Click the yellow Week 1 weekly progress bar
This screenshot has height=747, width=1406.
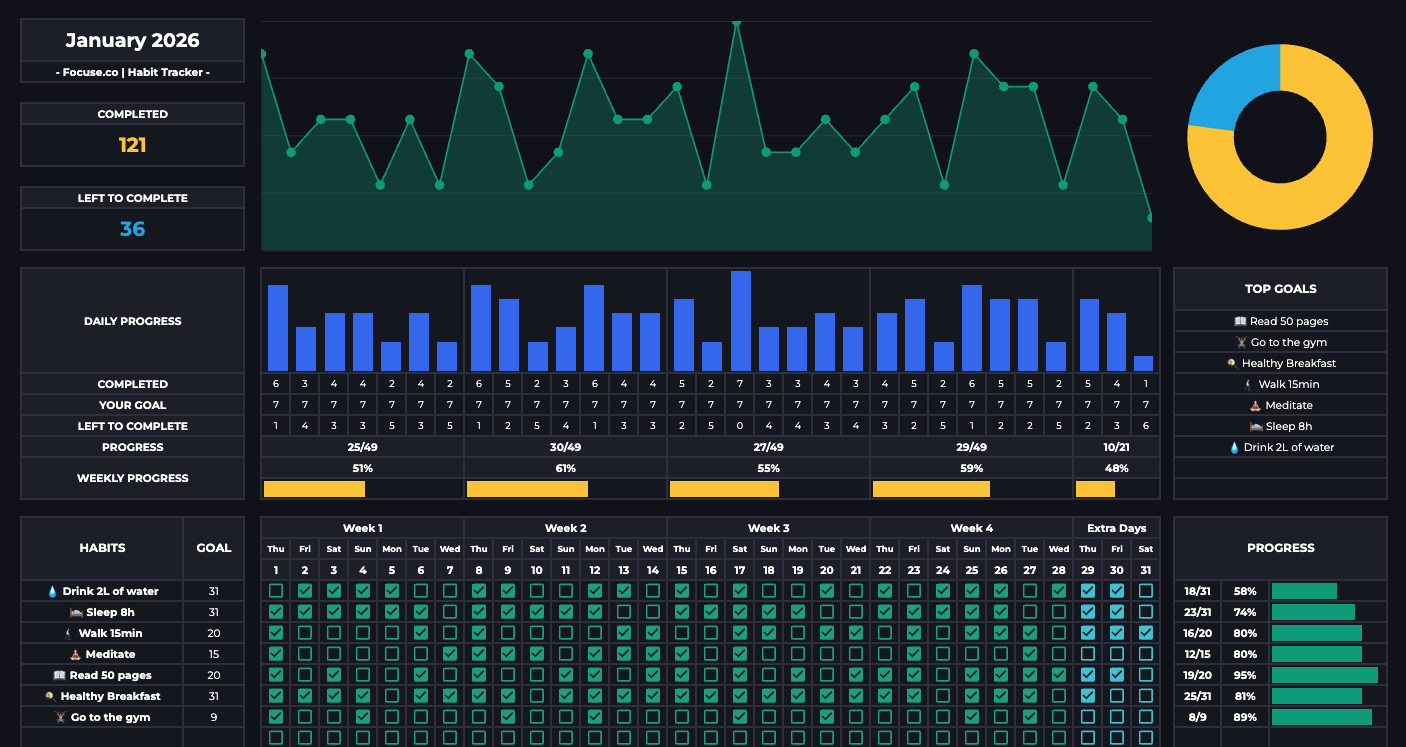[x=314, y=489]
